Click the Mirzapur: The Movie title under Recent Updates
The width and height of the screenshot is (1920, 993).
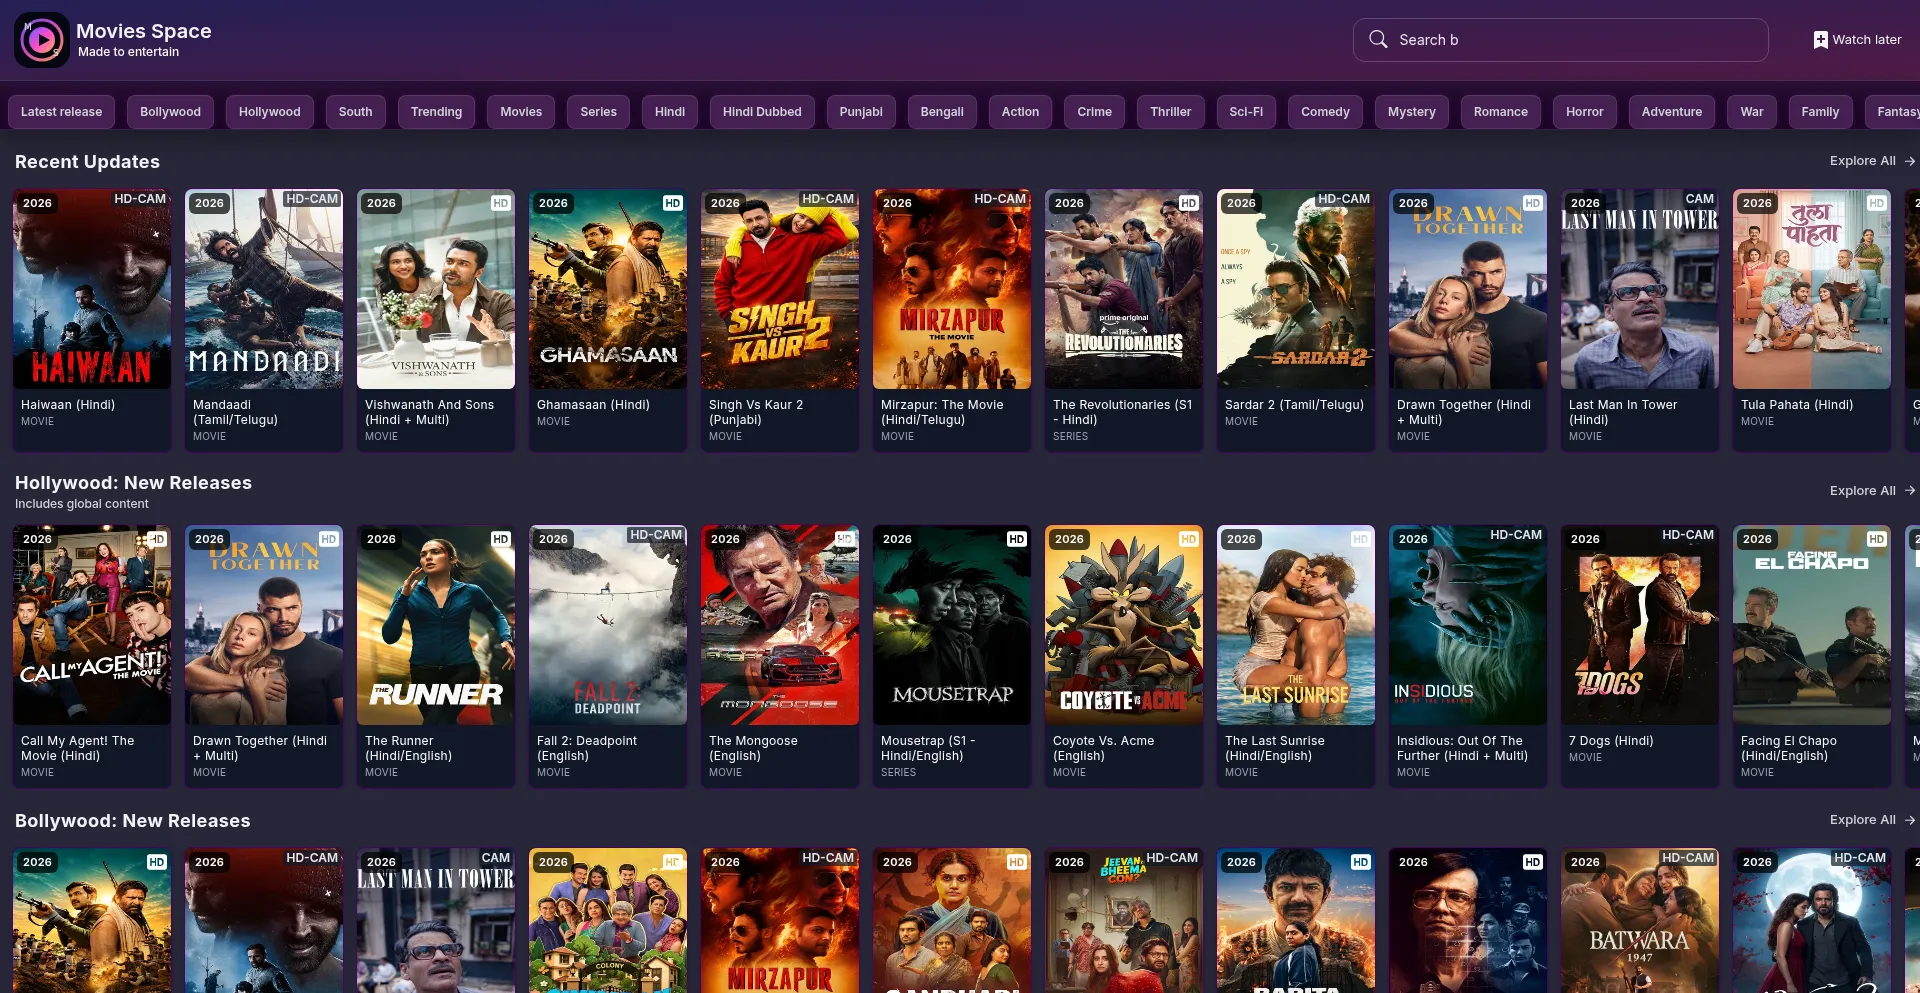point(942,412)
